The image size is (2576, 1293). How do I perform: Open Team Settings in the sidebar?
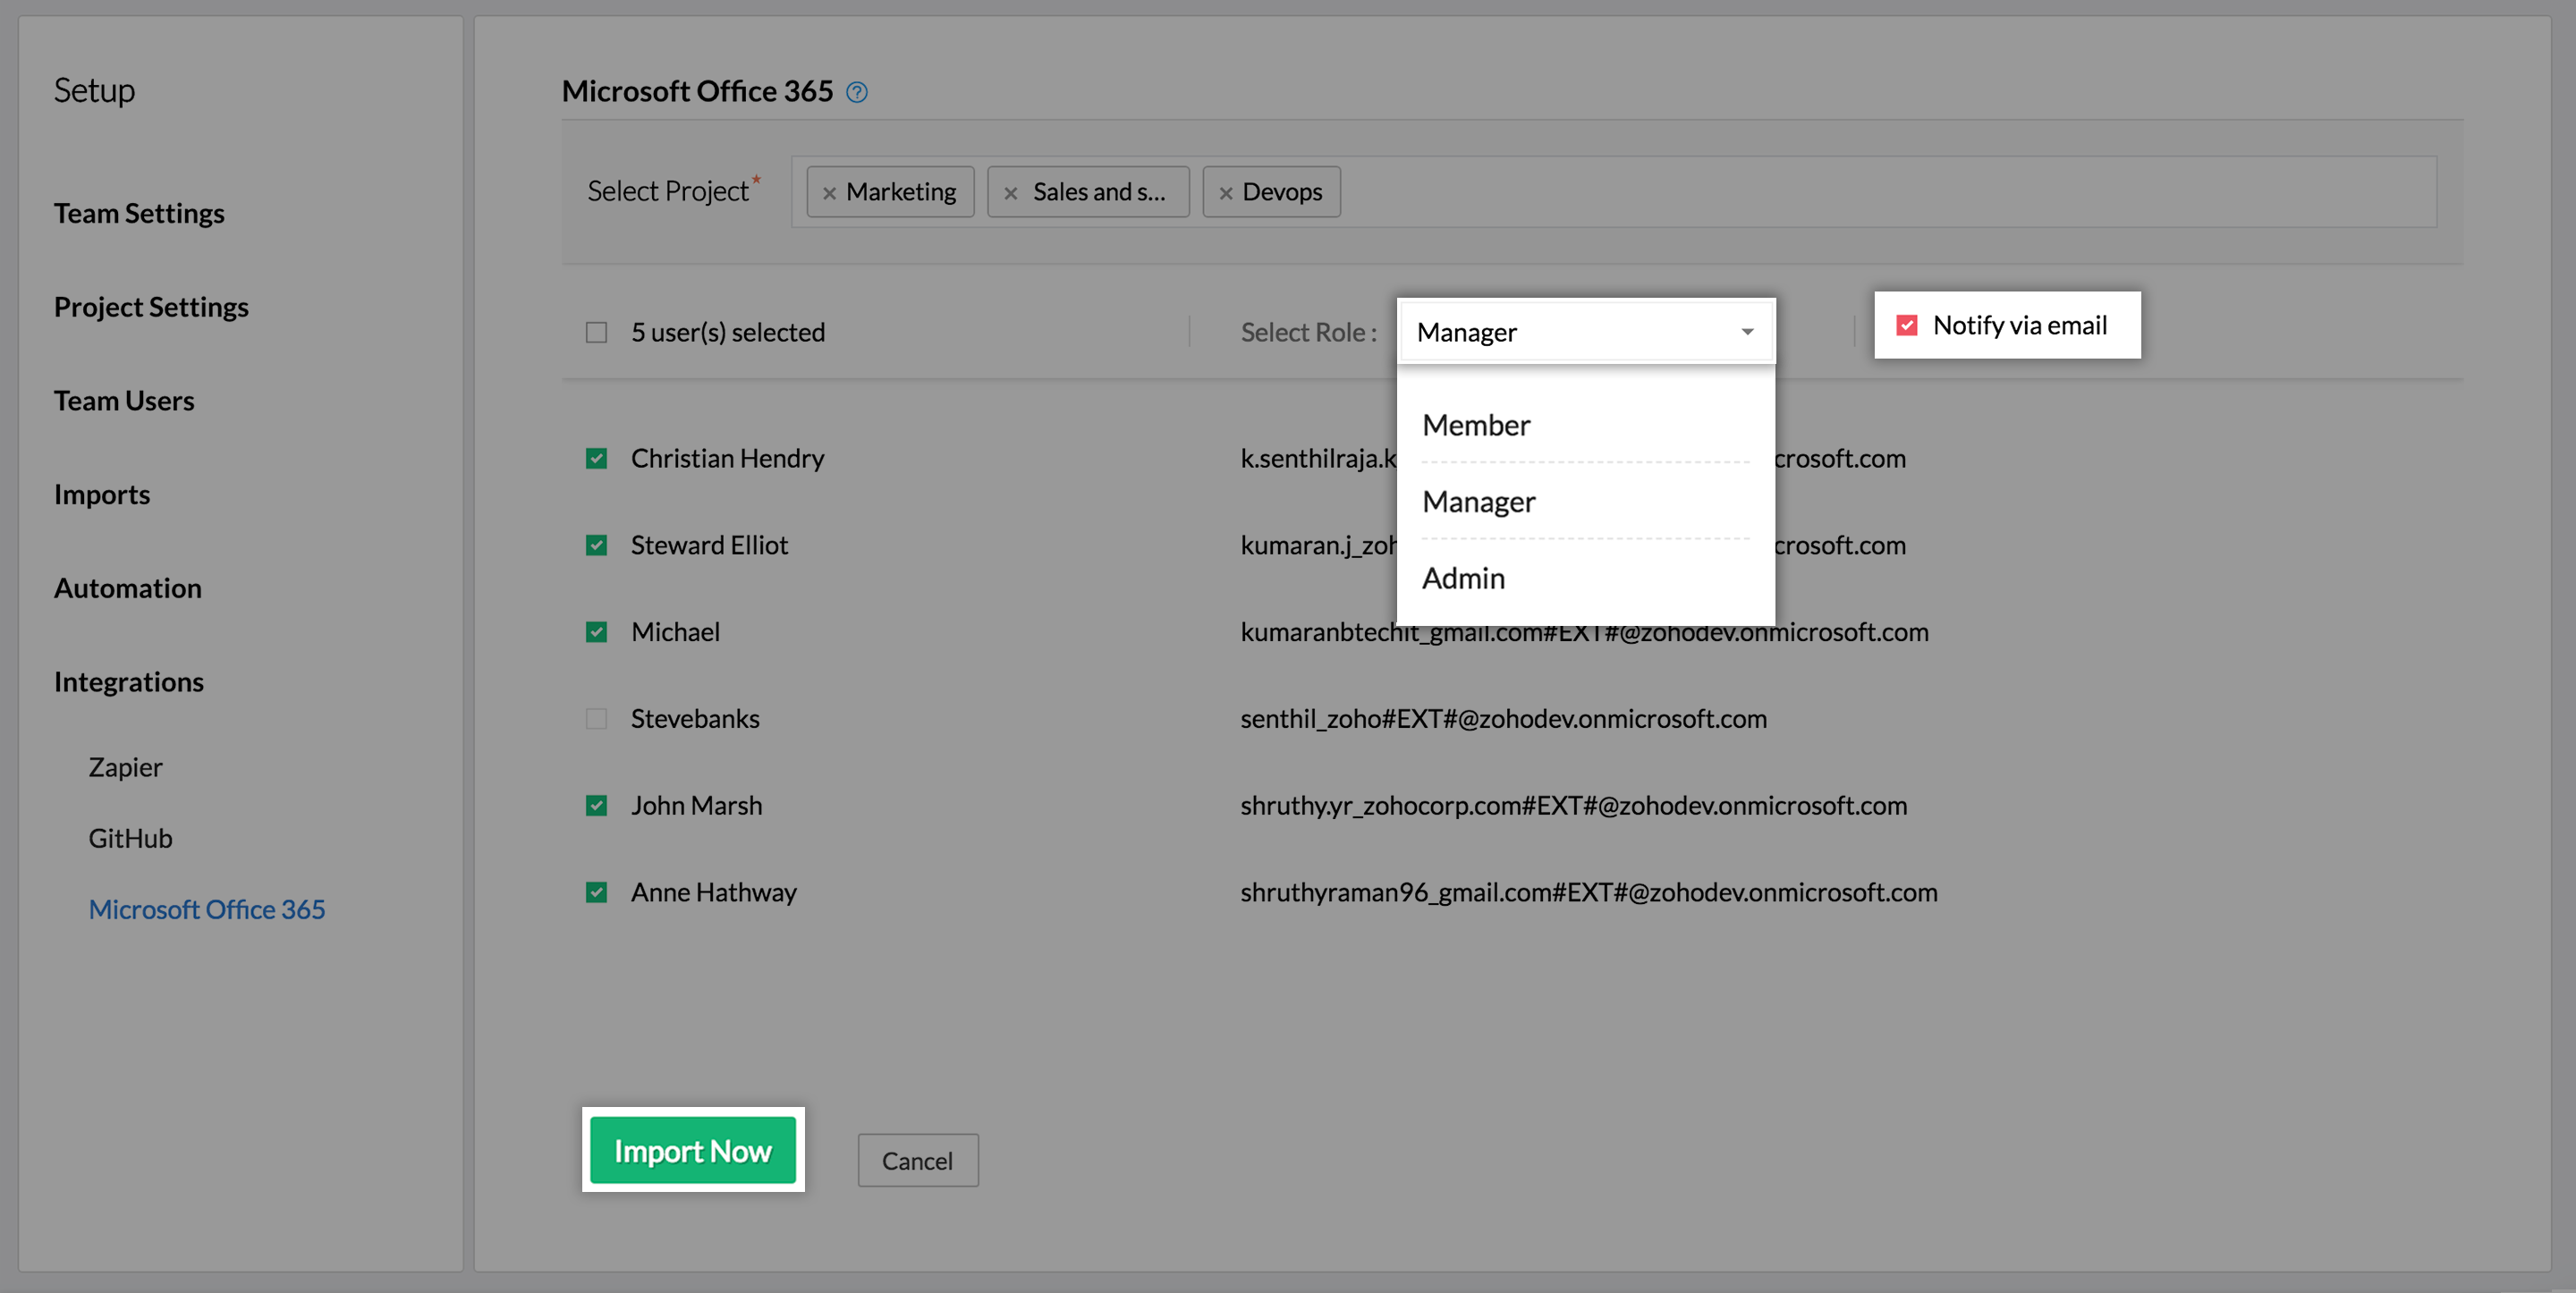[139, 213]
